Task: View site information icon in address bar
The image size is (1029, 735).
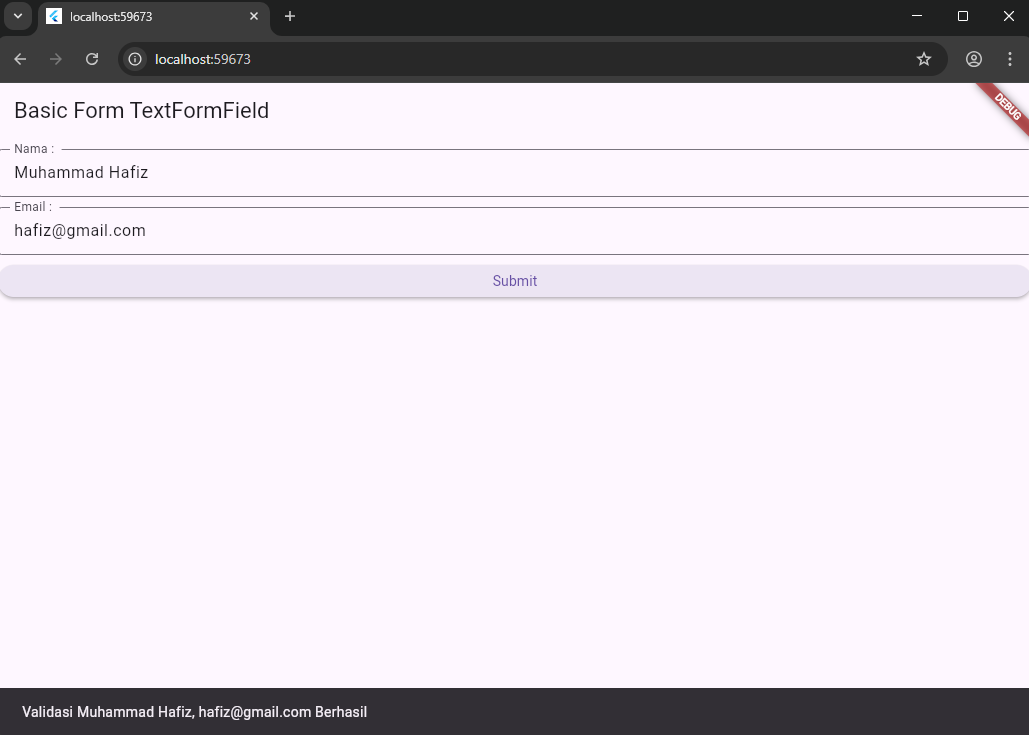Action: click(x=135, y=59)
